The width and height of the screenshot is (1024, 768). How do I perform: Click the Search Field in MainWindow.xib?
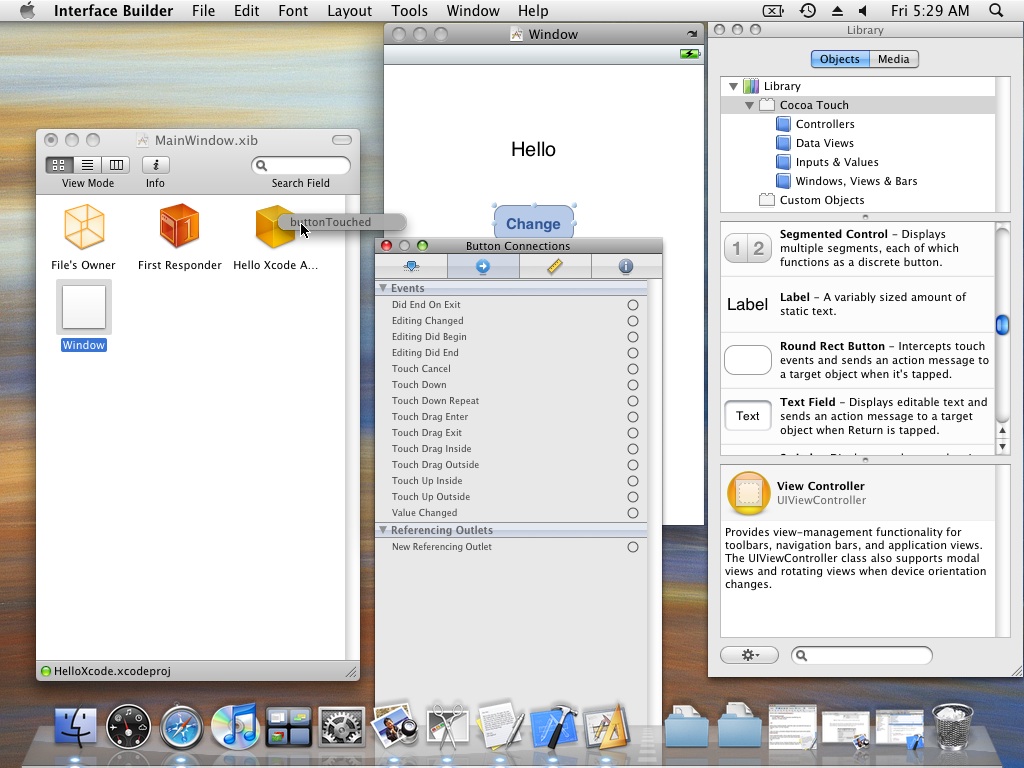(300, 165)
